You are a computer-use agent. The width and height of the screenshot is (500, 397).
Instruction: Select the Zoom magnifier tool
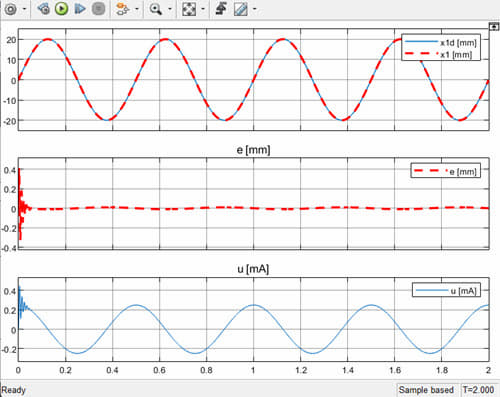click(155, 9)
